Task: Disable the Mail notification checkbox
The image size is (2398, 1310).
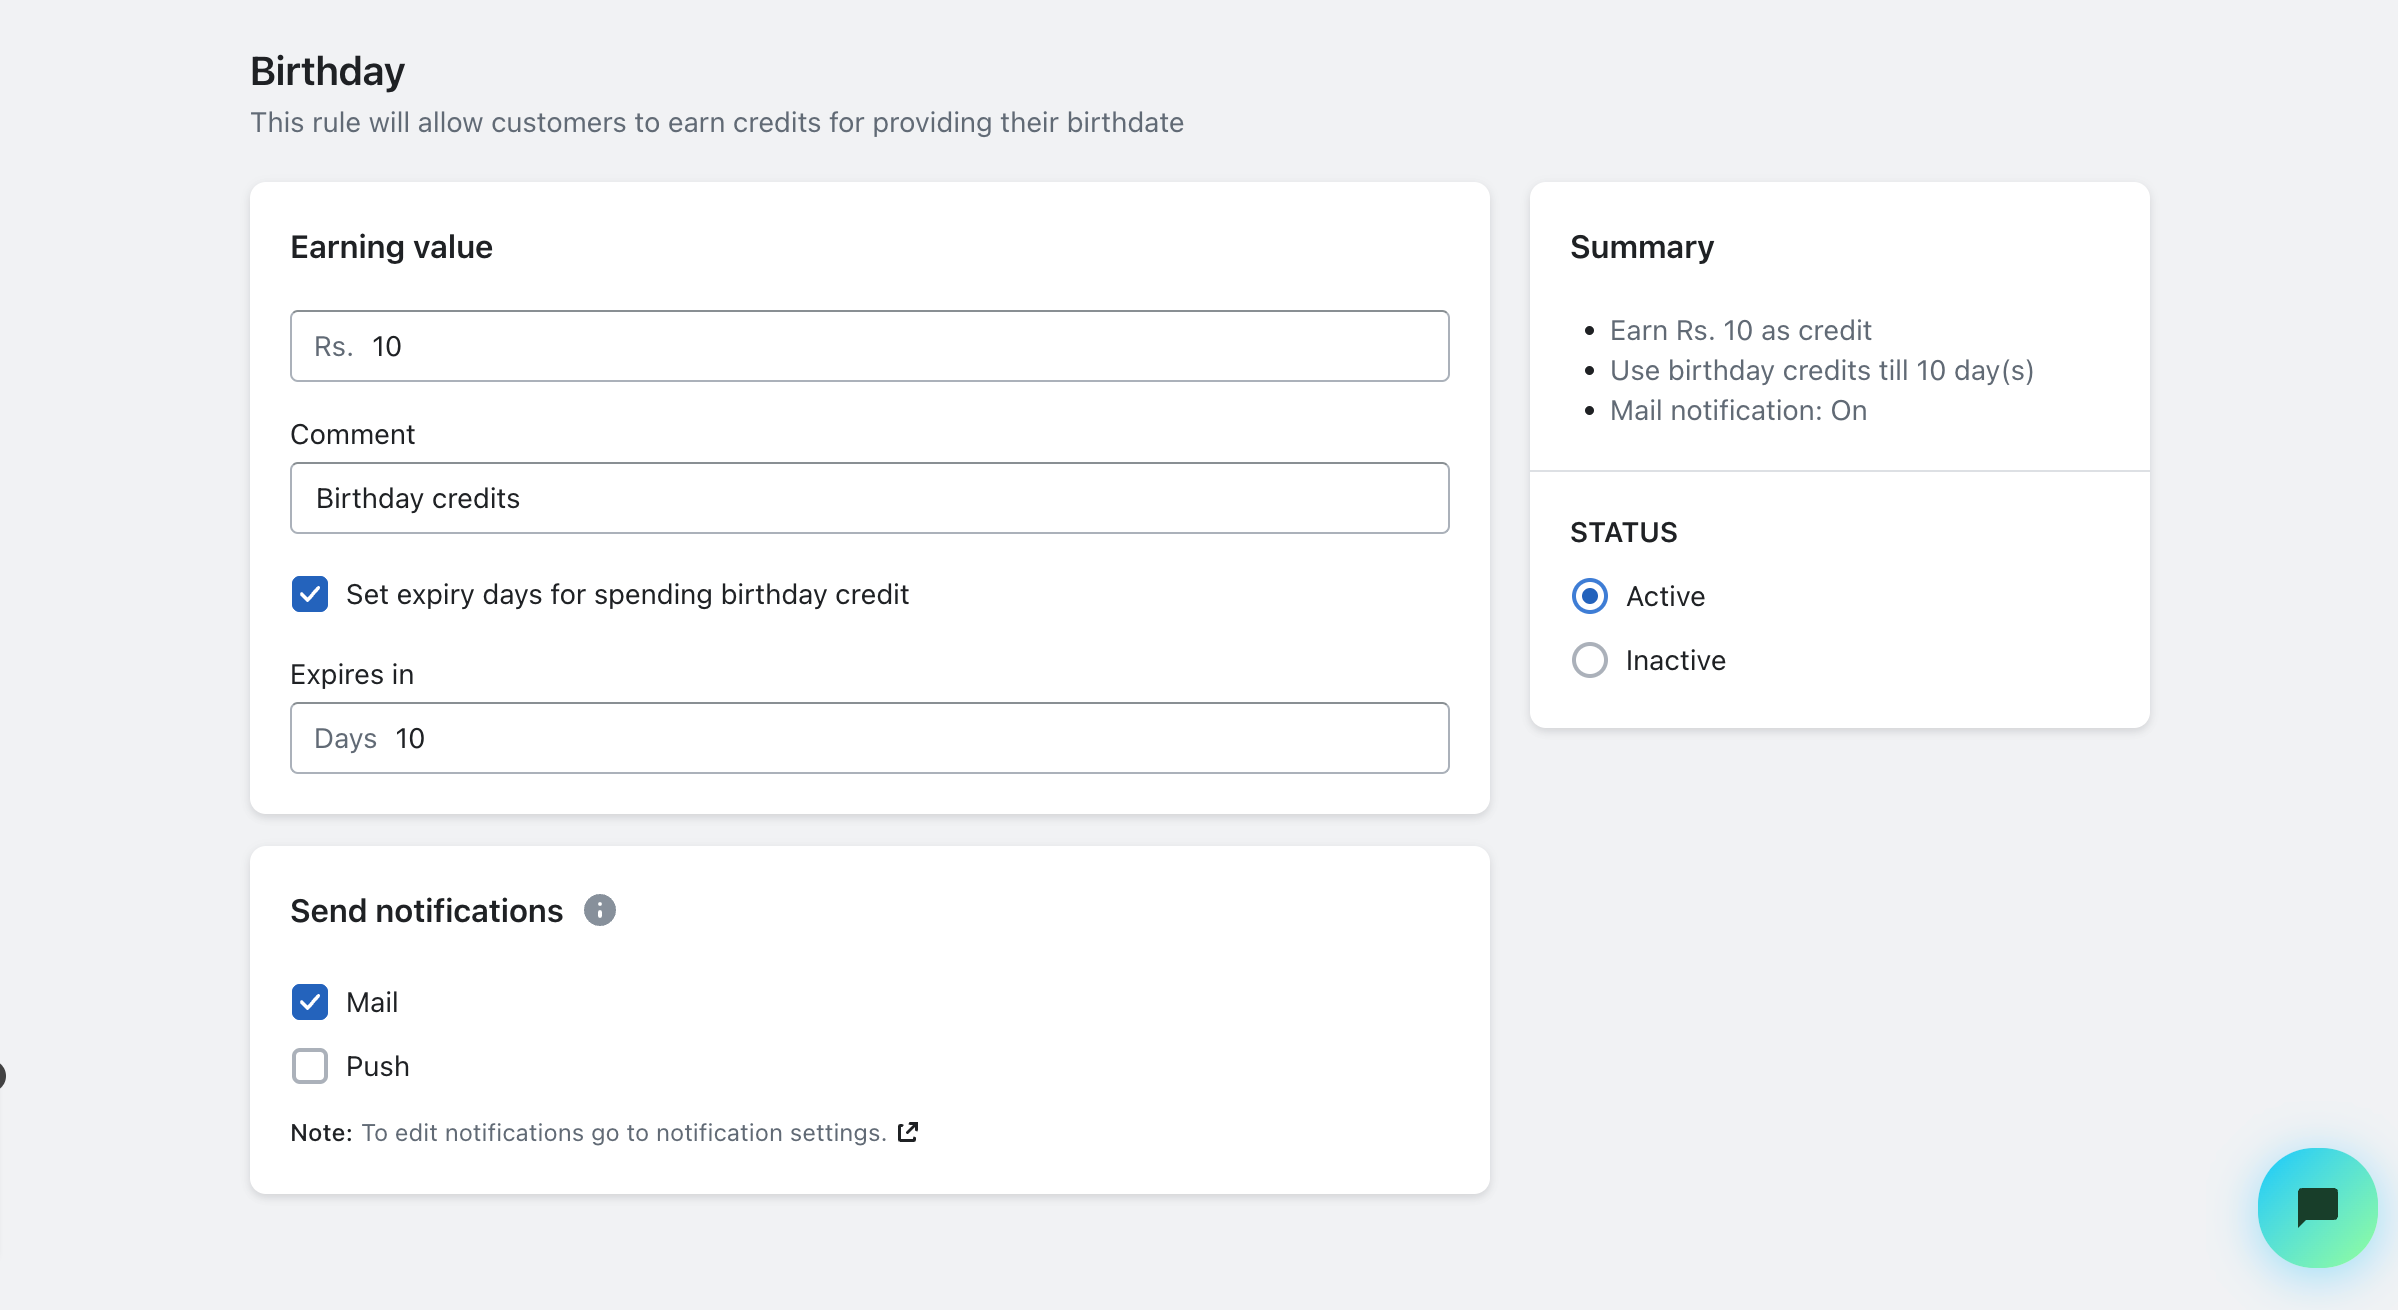Action: pos(310,1002)
